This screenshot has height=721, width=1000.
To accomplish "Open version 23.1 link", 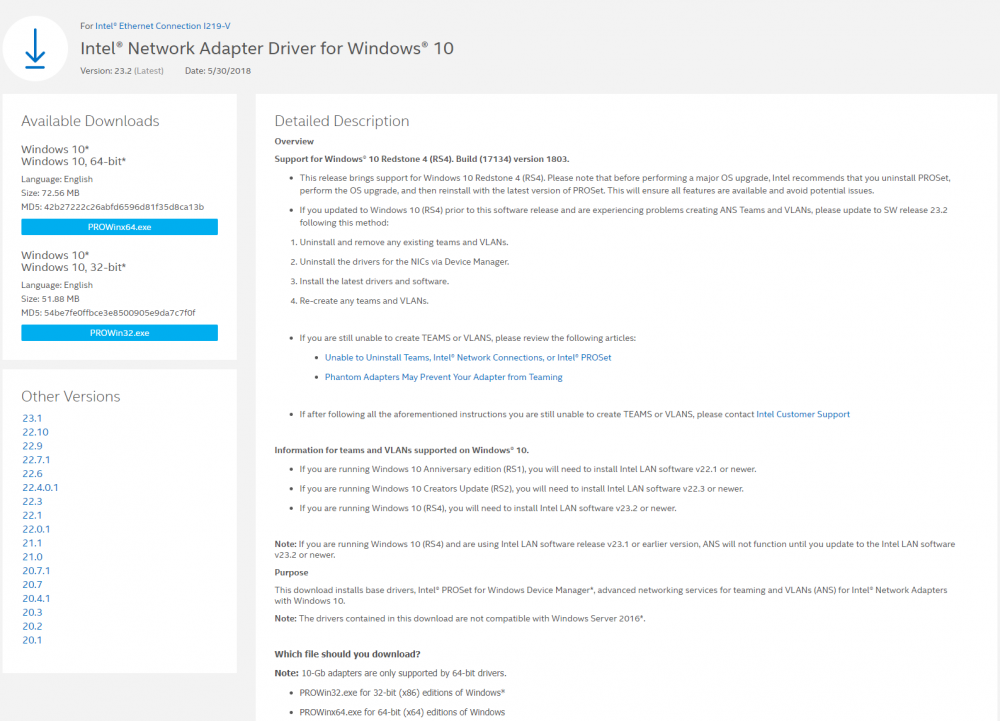I will [32, 418].
